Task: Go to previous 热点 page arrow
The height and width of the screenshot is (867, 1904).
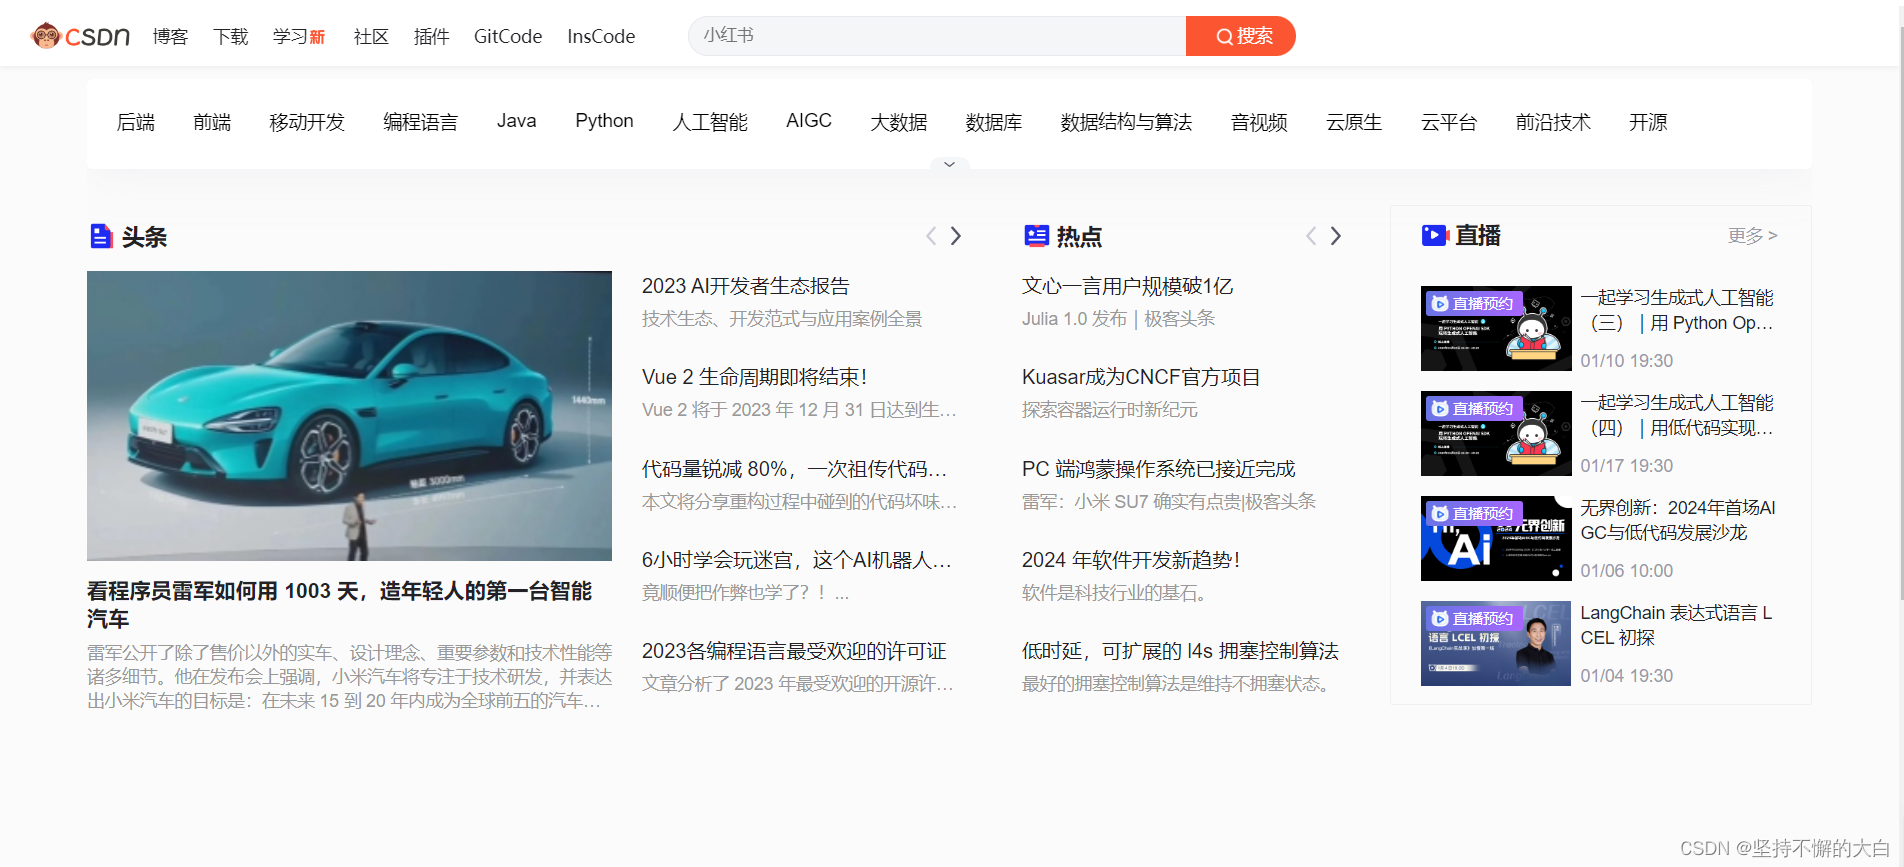Action: tap(1311, 236)
